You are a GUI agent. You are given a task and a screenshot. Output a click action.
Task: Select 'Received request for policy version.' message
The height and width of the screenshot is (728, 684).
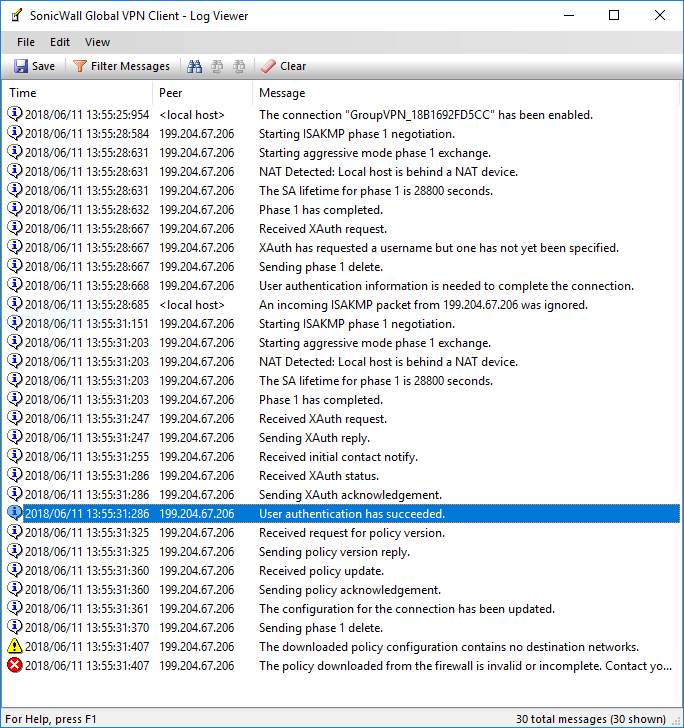click(x=352, y=533)
